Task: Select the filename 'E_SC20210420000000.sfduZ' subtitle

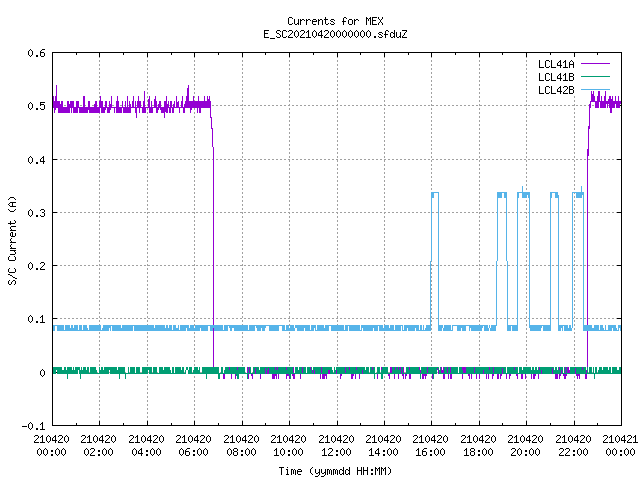Action: [335, 34]
